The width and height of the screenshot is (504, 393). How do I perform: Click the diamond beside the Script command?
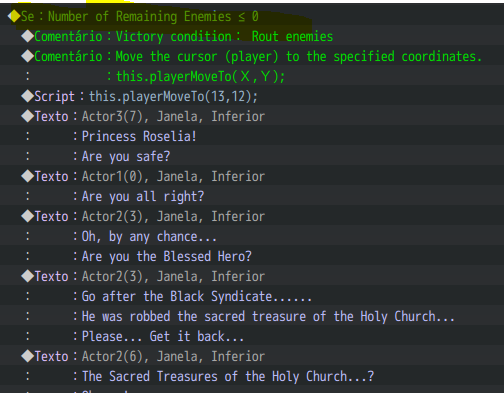click(x=28, y=96)
